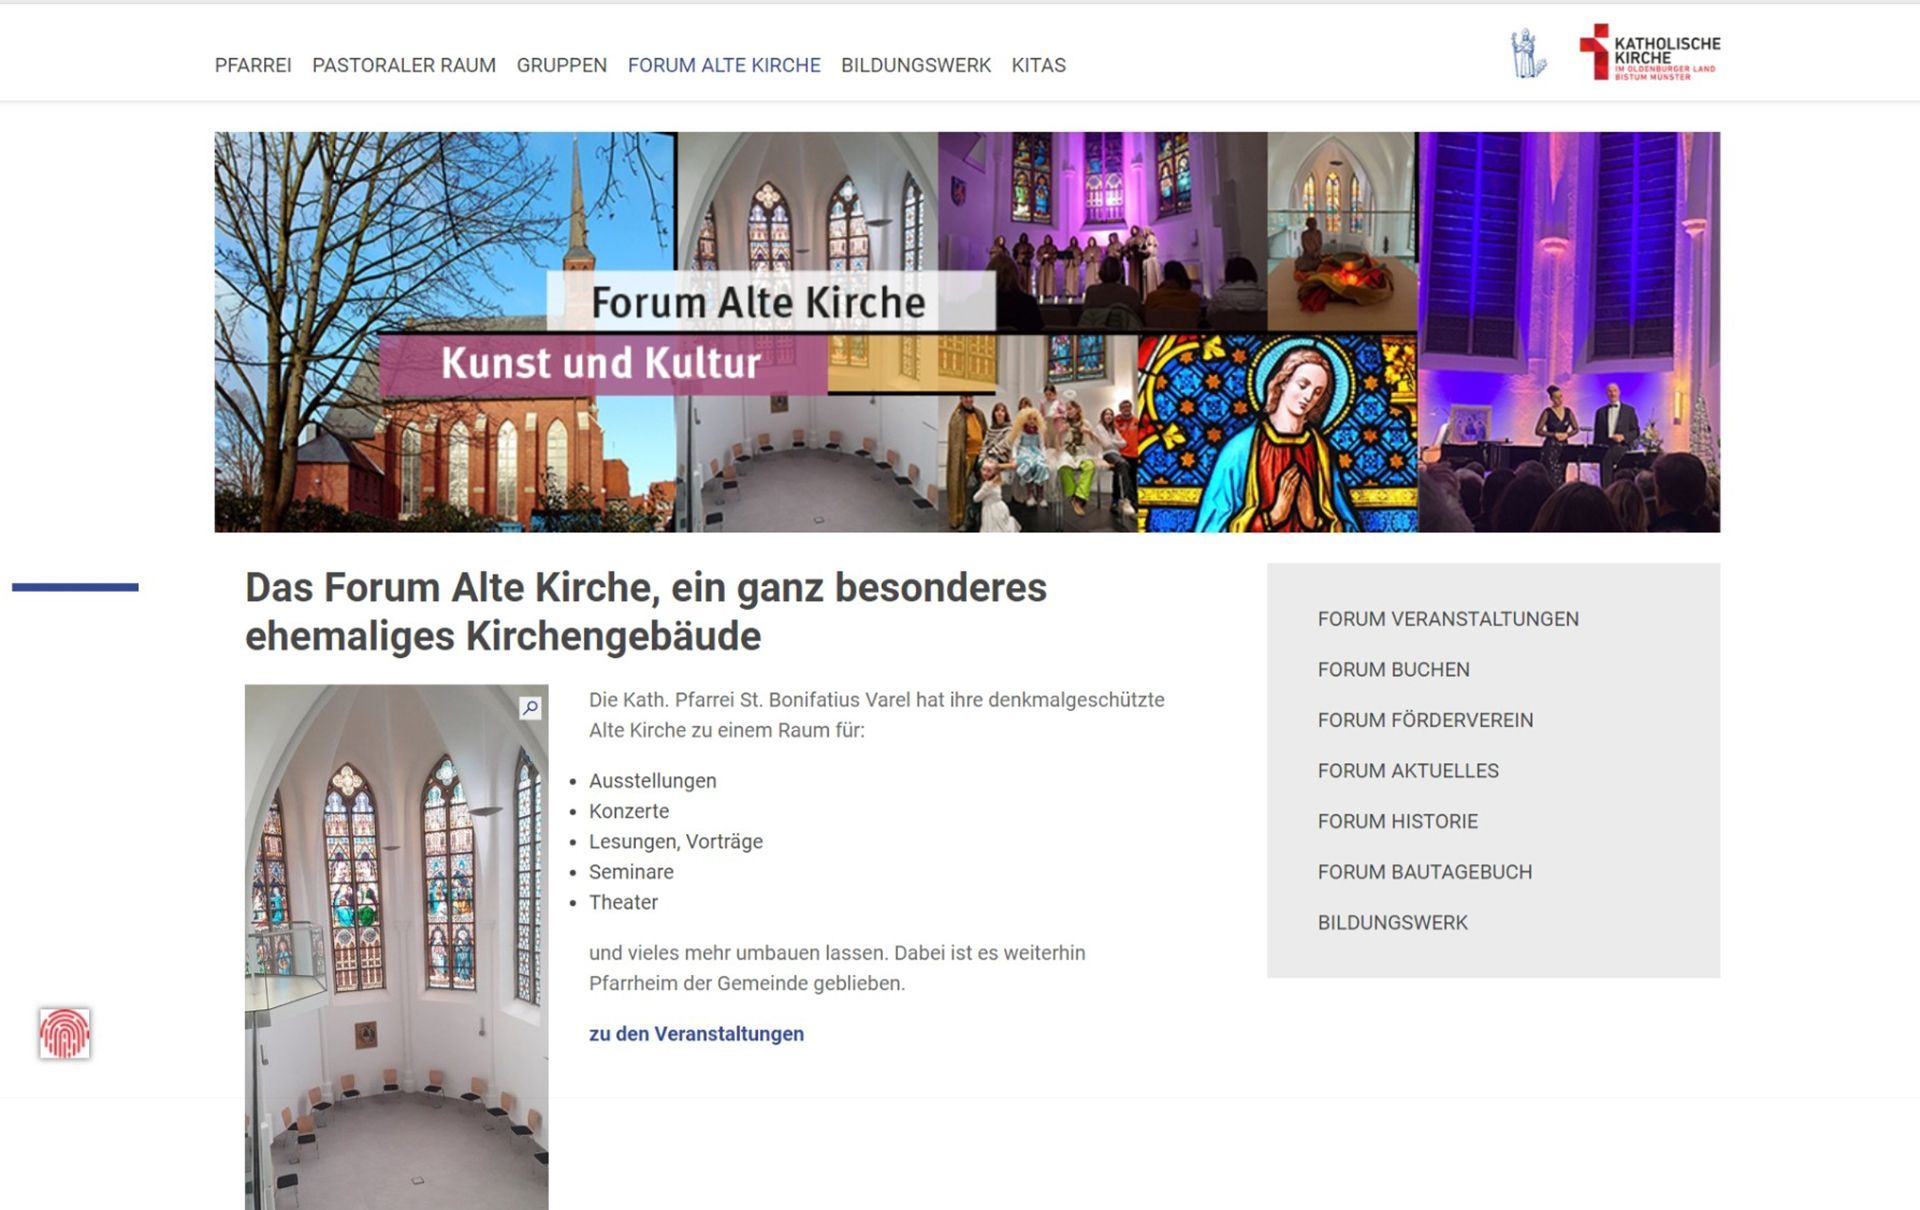Follow the 'zu den Veranstaltungen' link
The image size is (1920, 1210).
tap(696, 1034)
